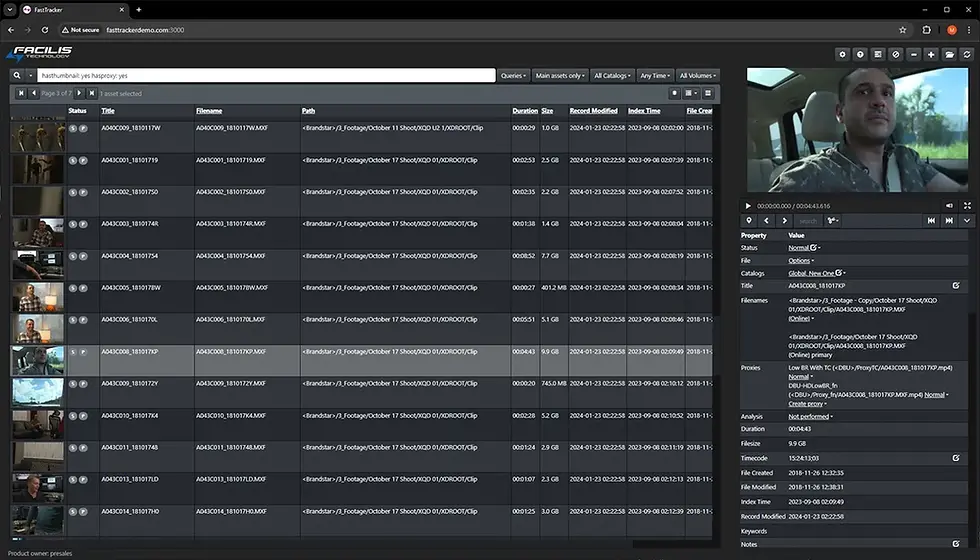Image resolution: width=980 pixels, height=560 pixels.
Task: Toggle P status badge for A043C003_1810174R
Action: tap(83, 224)
